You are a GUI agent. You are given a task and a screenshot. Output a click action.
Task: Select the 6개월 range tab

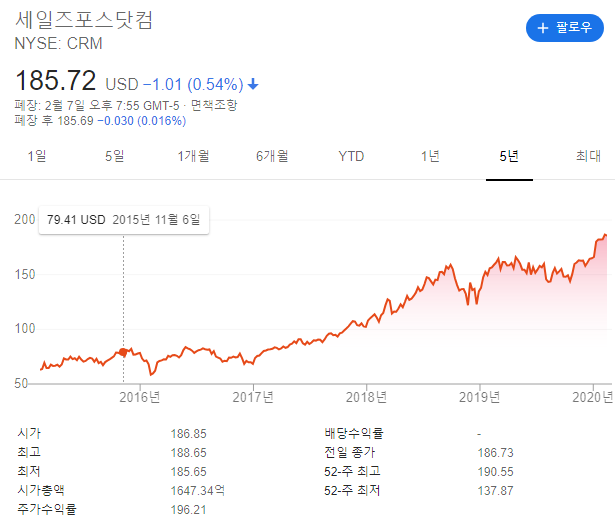click(272, 156)
